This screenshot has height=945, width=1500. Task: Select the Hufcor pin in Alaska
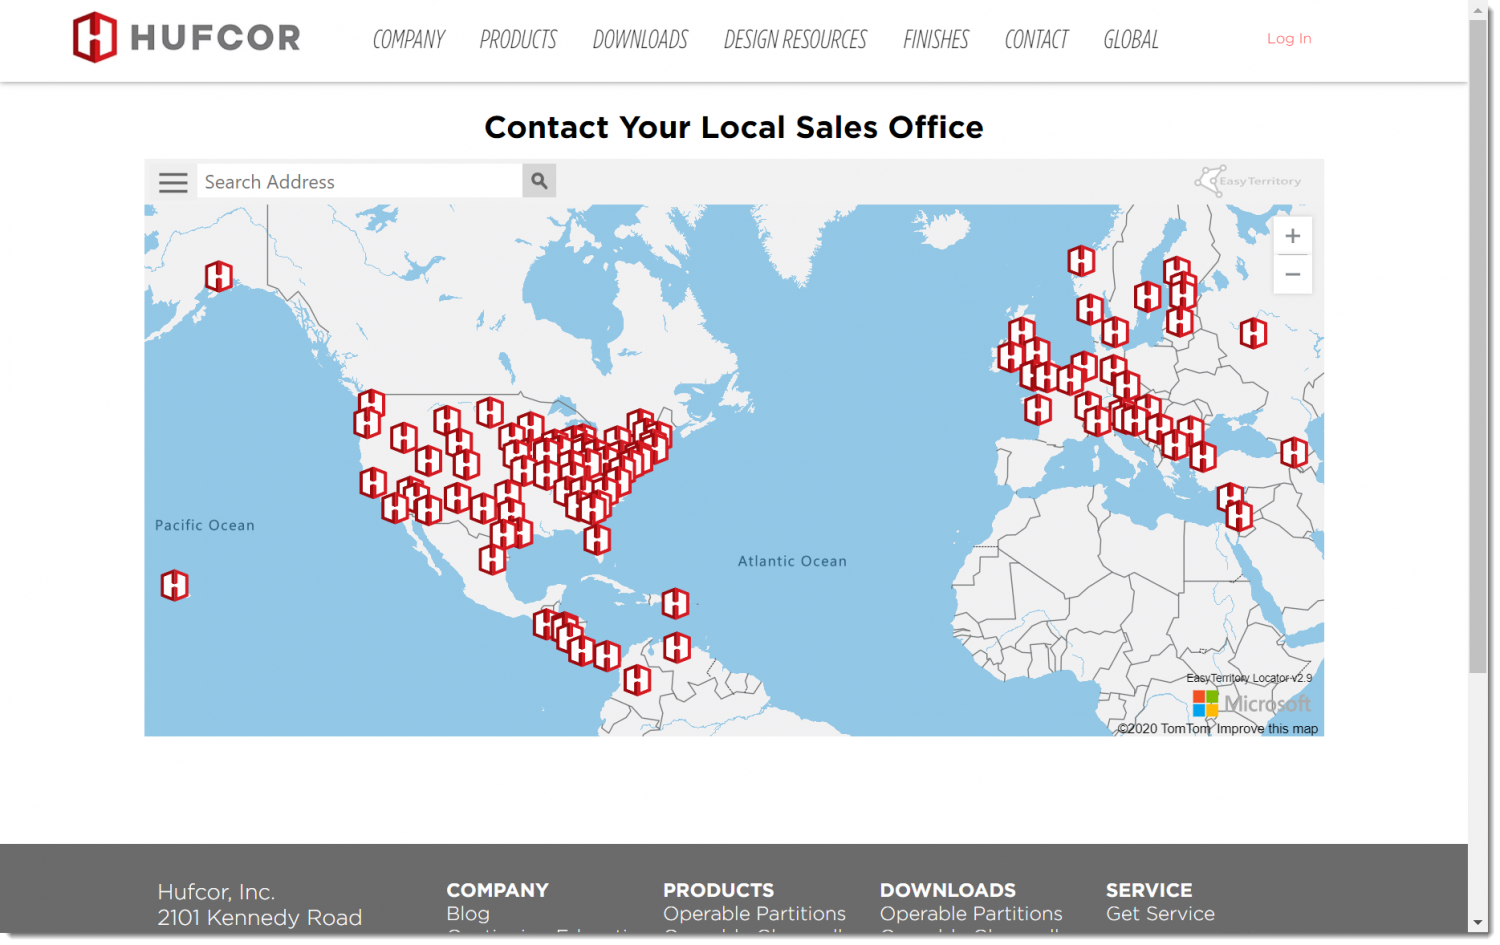tap(218, 275)
